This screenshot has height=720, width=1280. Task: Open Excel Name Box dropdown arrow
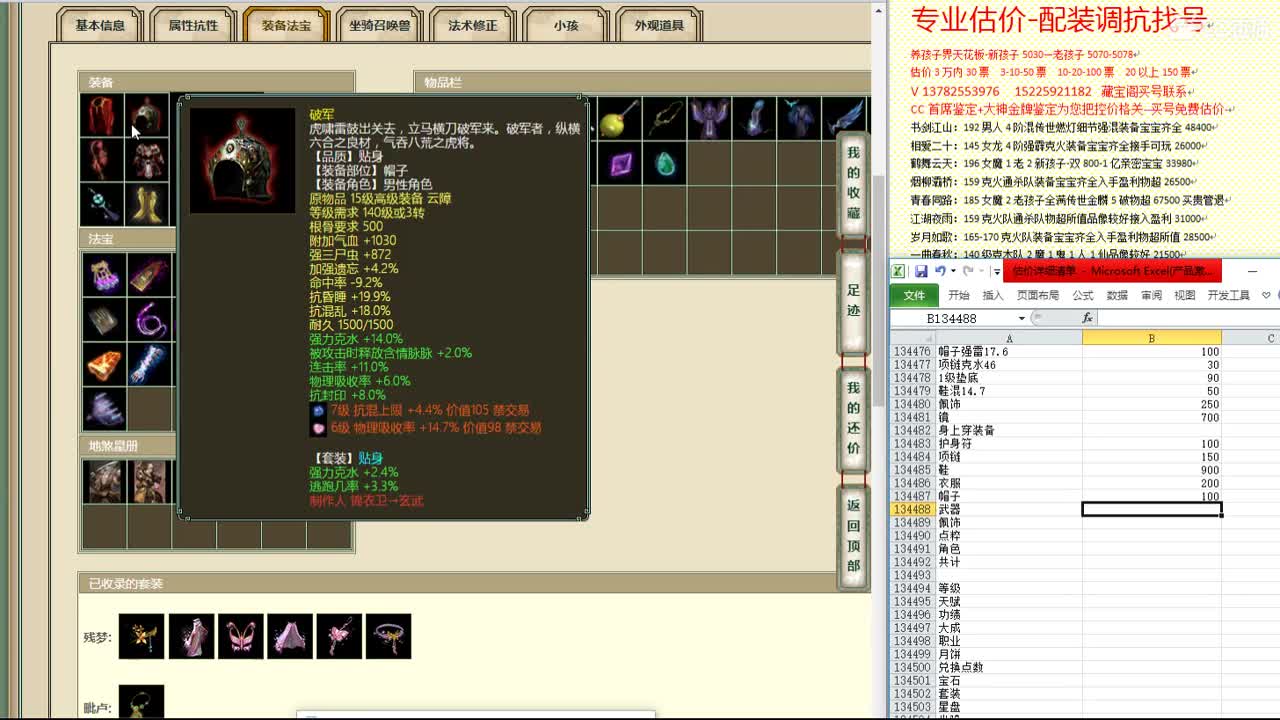[x=1022, y=318]
